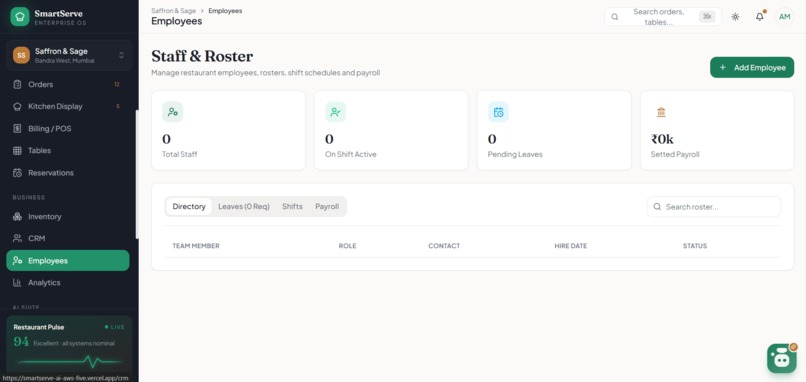The height and width of the screenshot is (382, 806).
Task: Click the STATUS column header
Action: 695,246
